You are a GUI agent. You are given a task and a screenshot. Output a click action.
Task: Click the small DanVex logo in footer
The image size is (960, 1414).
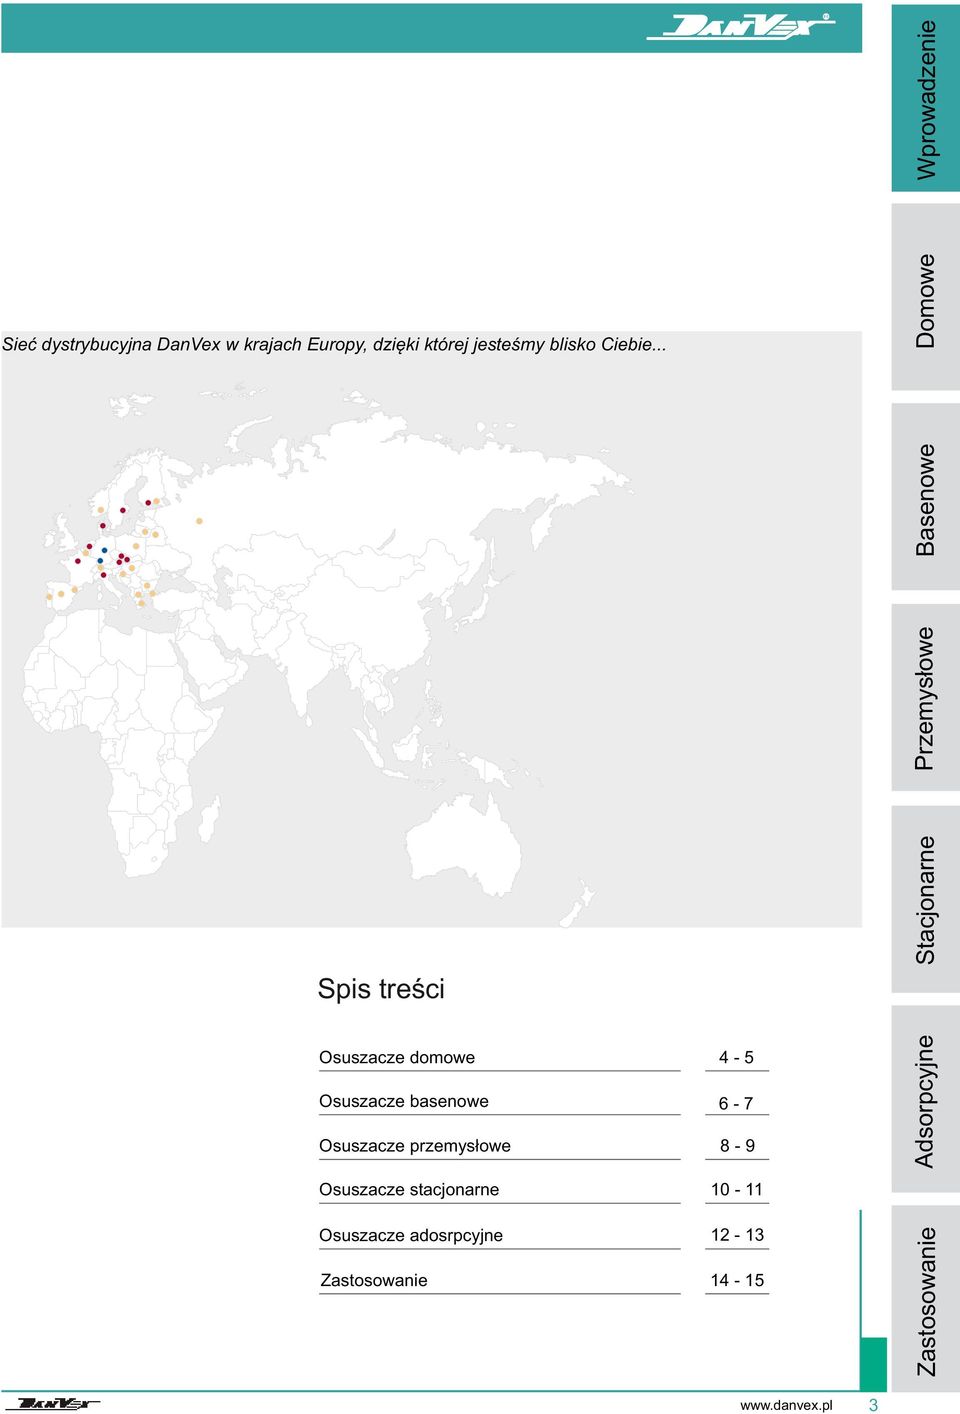(x=59, y=1403)
